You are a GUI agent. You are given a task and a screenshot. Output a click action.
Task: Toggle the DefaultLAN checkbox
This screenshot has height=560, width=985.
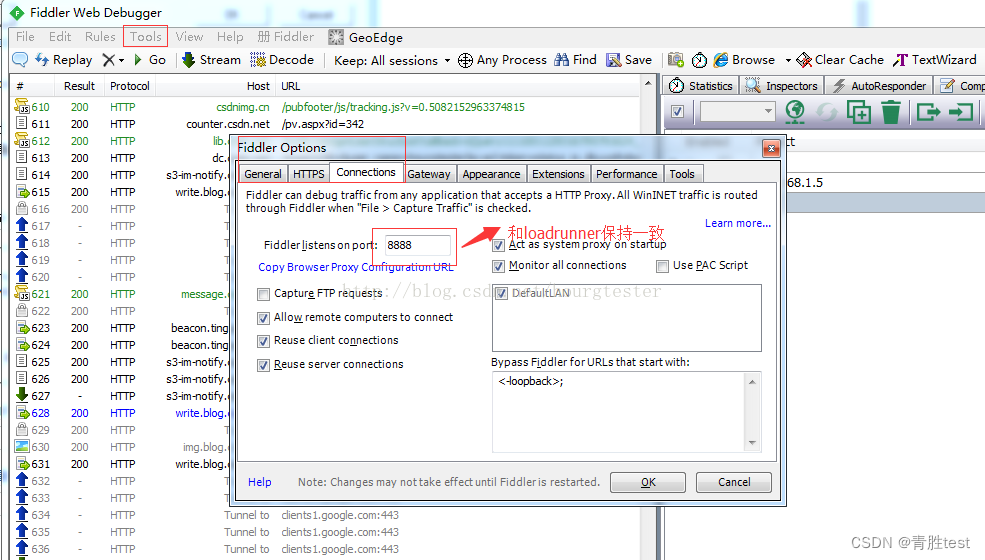(501, 294)
